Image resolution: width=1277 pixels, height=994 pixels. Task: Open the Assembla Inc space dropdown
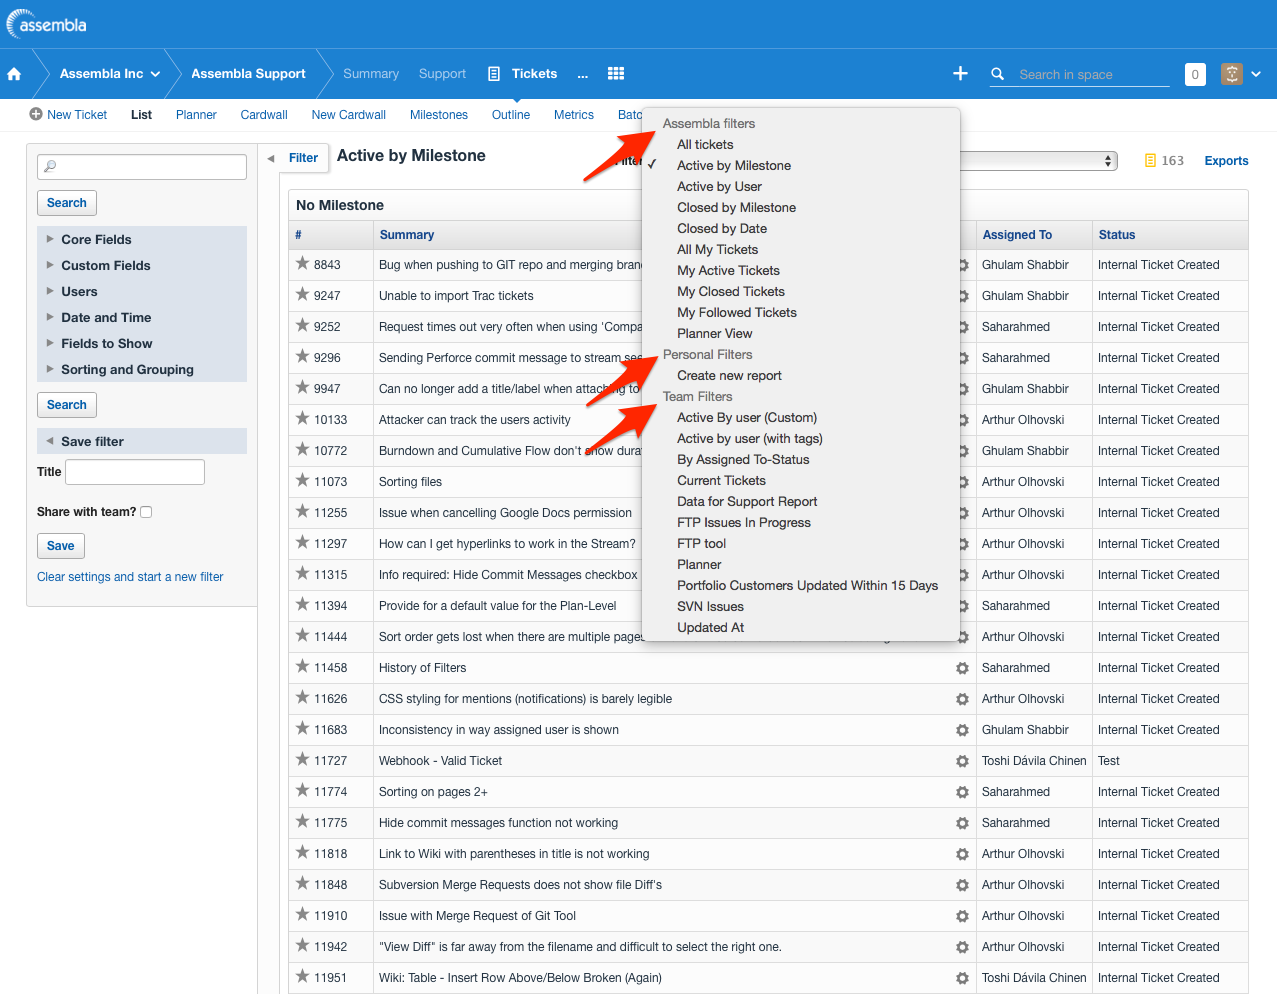point(110,74)
